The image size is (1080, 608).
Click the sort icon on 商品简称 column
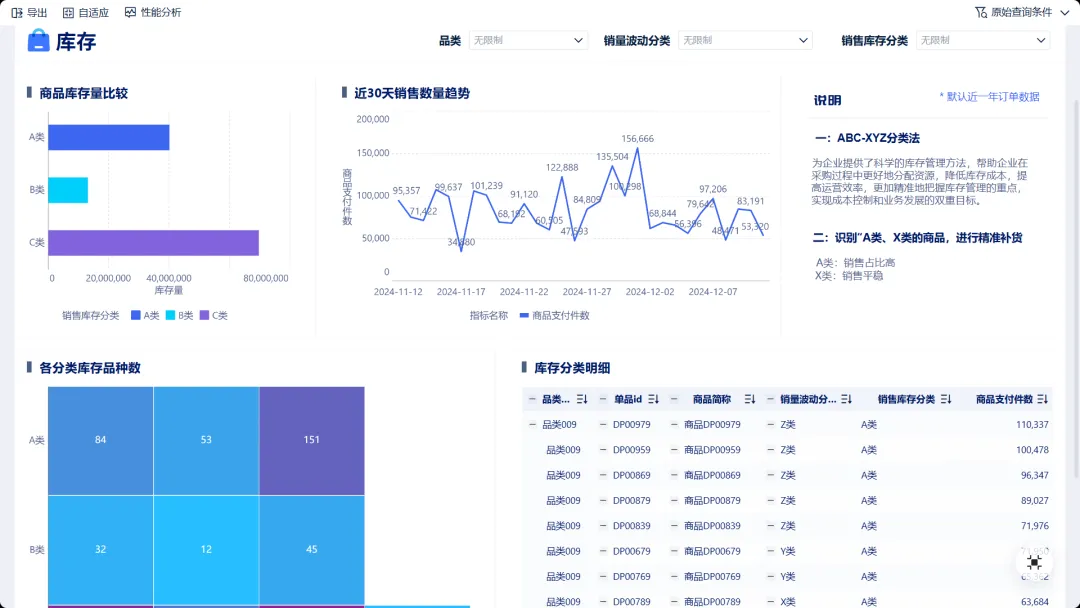tap(750, 397)
